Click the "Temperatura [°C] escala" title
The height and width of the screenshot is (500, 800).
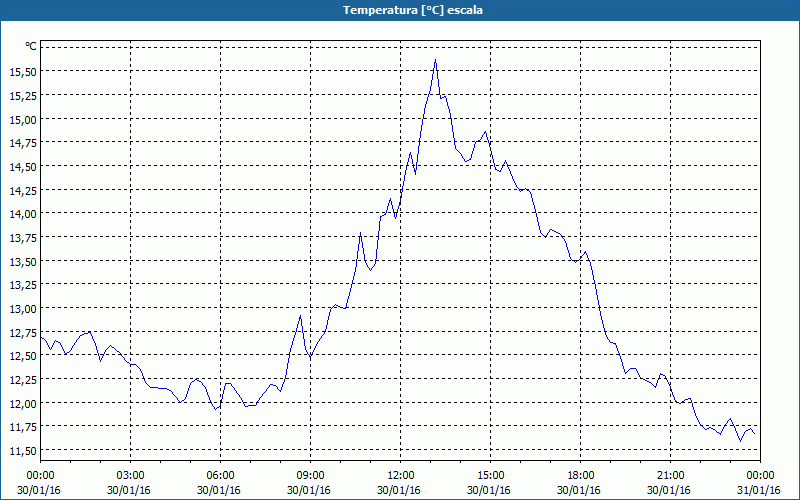click(413, 10)
